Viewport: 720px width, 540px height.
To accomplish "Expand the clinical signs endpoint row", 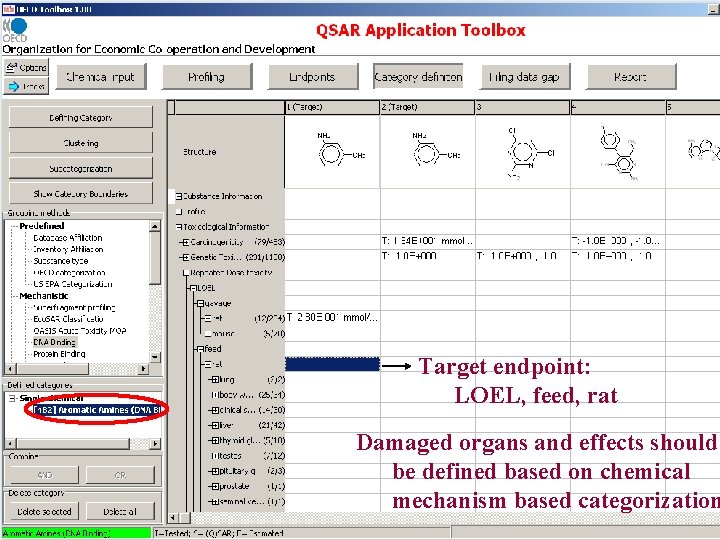I will [215, 410].
